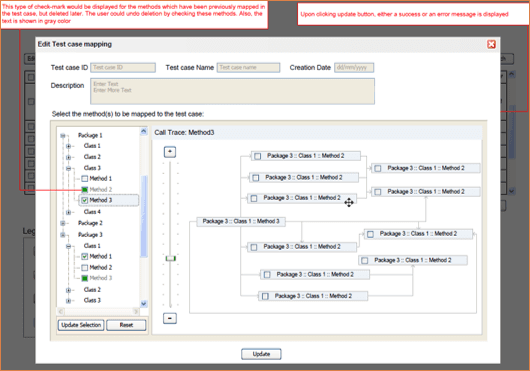530x371 pixels.
Task: Expand Class 3 under Package 3
Action: tap(69, 300)
